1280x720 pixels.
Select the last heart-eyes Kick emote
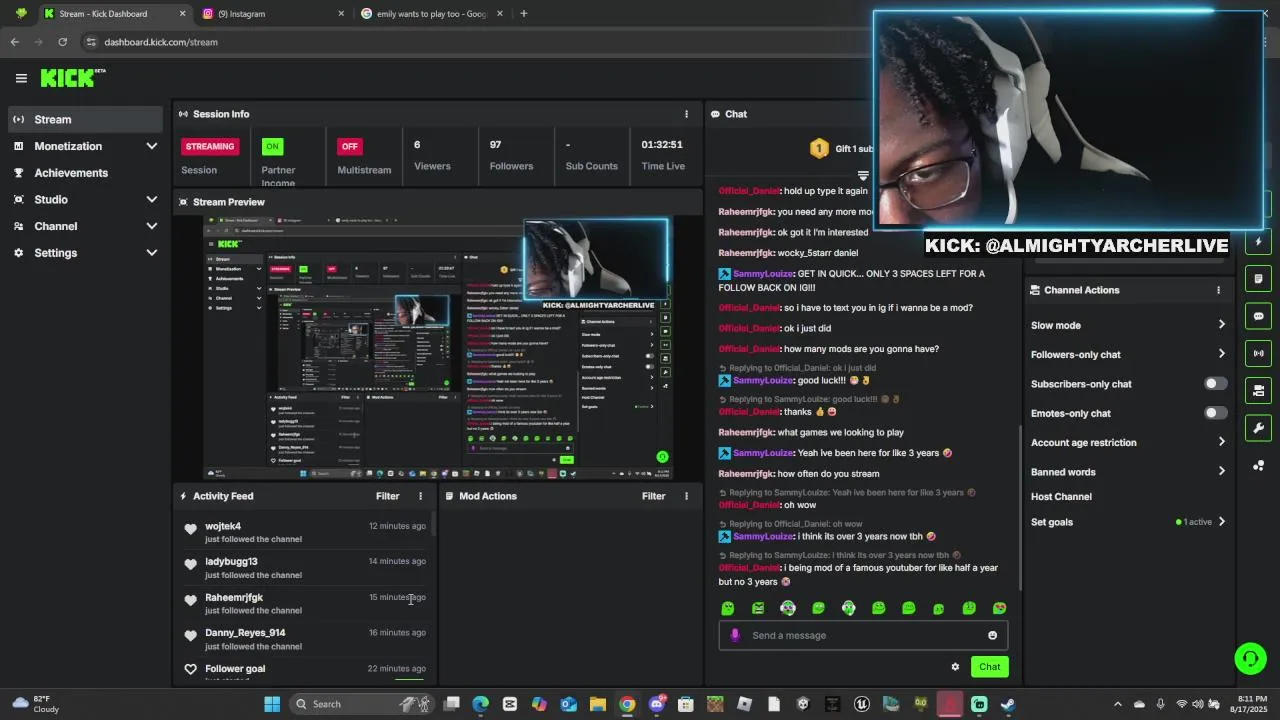pyautogui.click(x=999, y=608)
